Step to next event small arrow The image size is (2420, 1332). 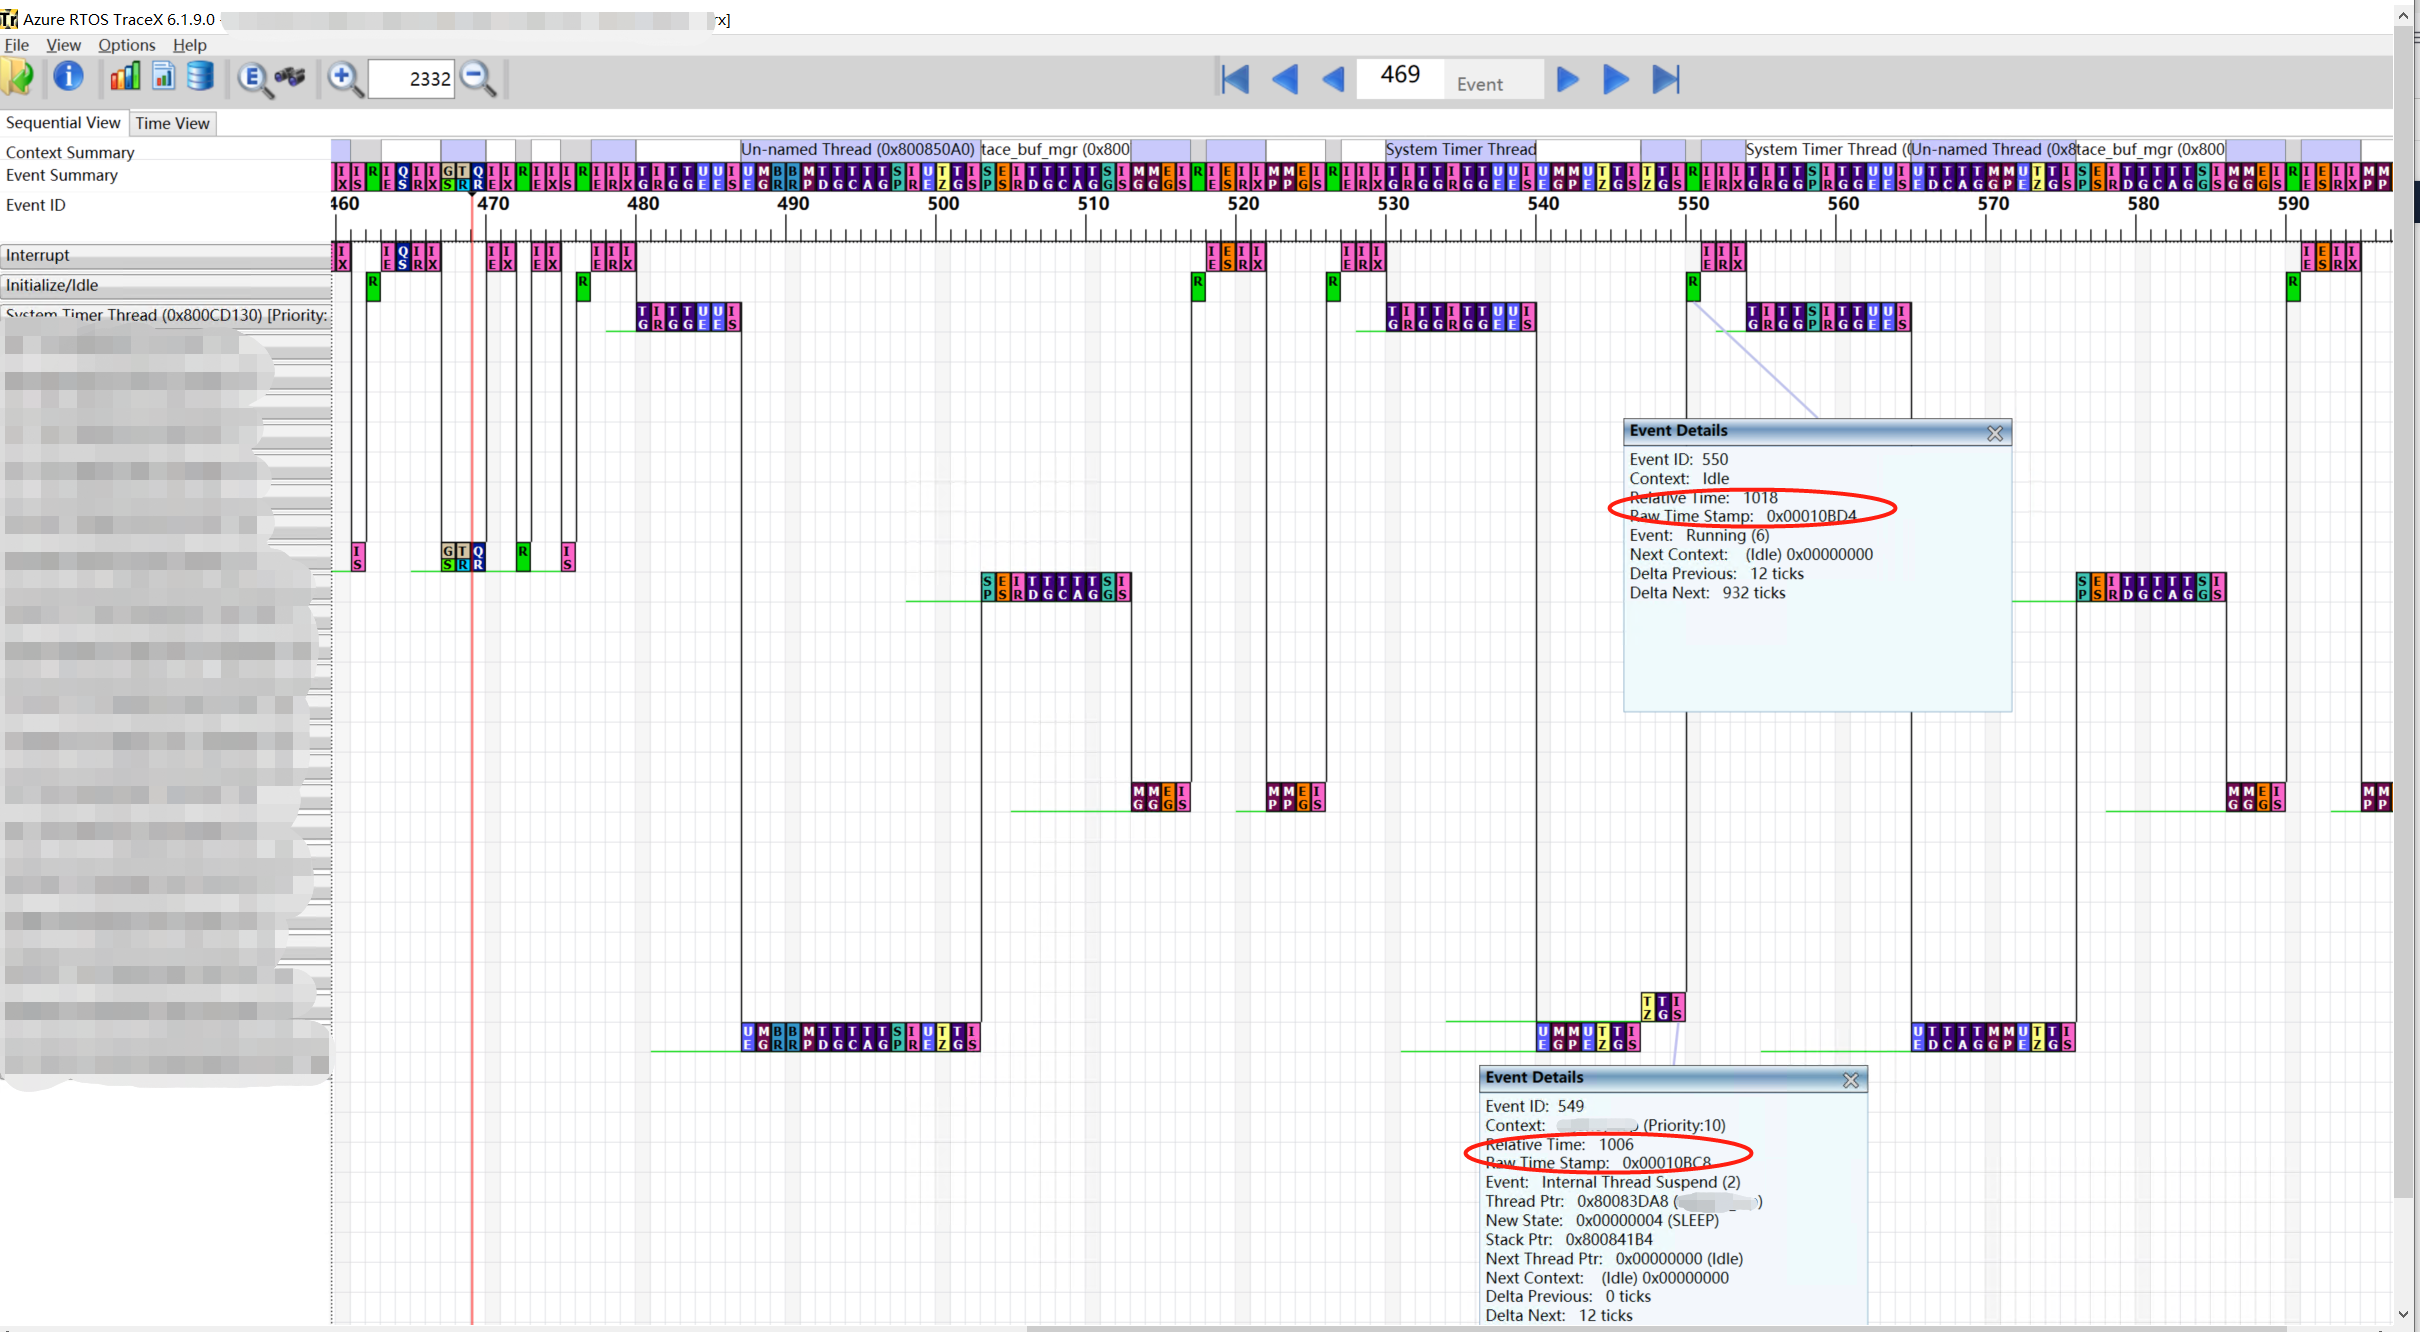point(1567,79)
